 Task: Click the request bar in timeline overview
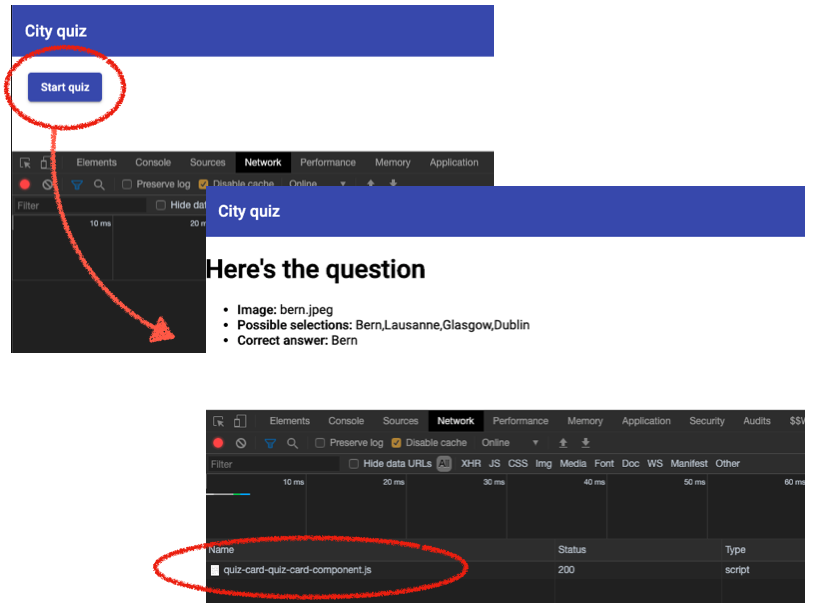pyautogui.click(x=228, y=494)
